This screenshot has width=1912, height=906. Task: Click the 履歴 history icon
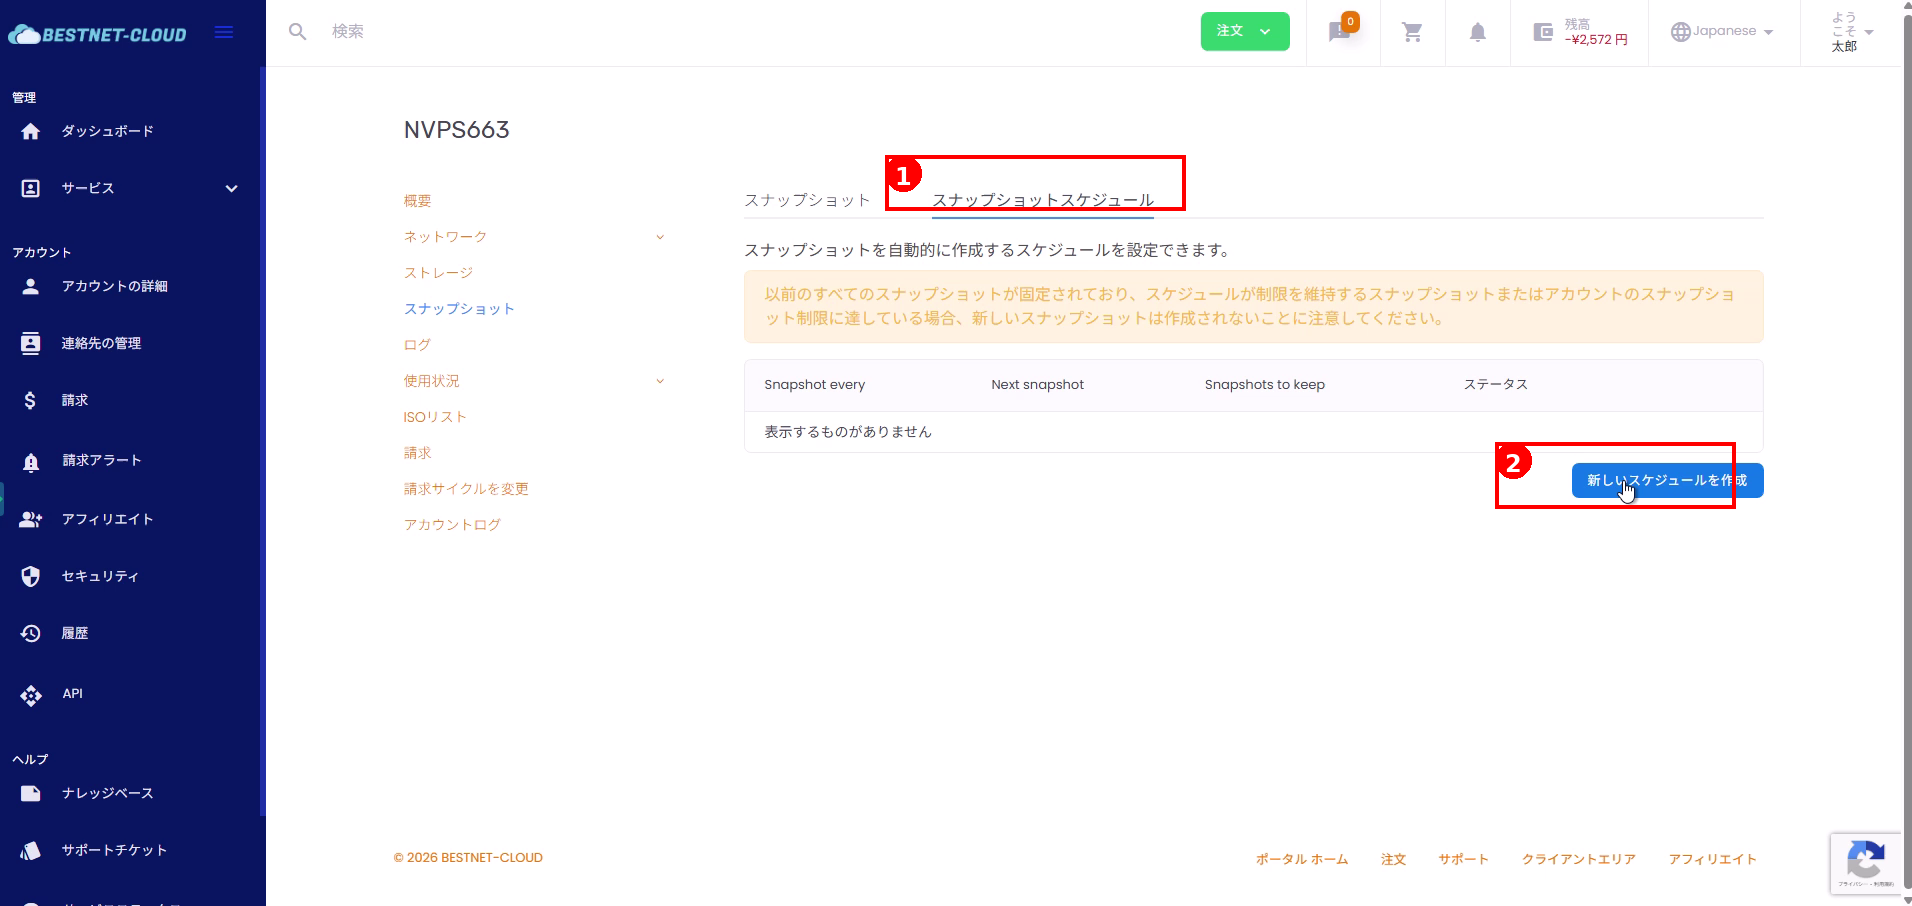[x=31, y=633]
